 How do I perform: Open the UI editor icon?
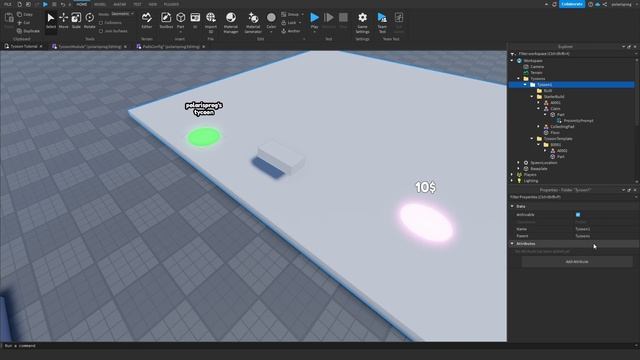pyautogui.click(x=195, y=18)
